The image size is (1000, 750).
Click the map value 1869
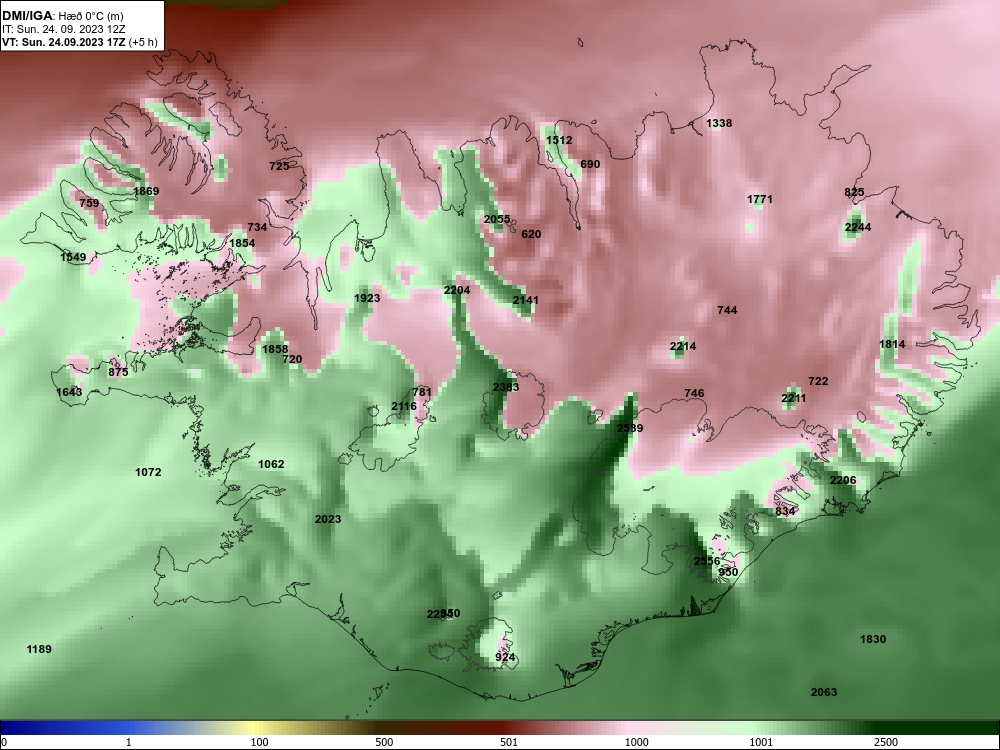click(146, 191)
